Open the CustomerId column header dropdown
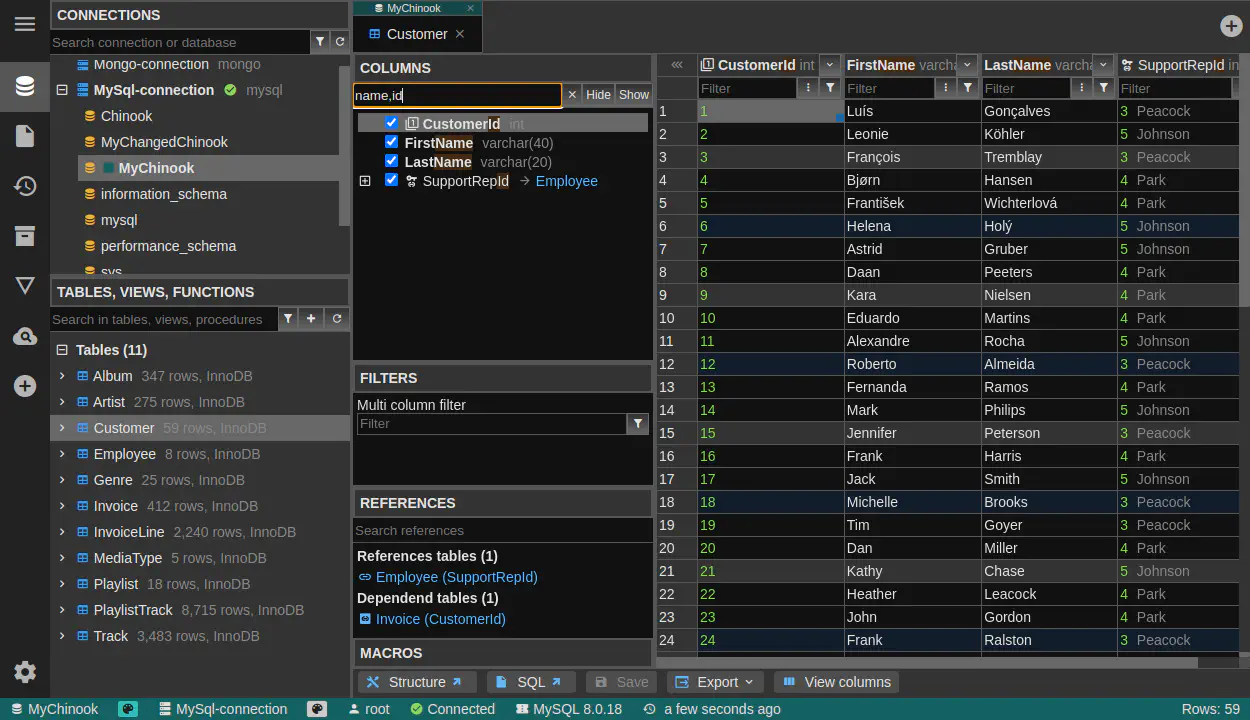The image size is (1250, 720). point(830,64)
